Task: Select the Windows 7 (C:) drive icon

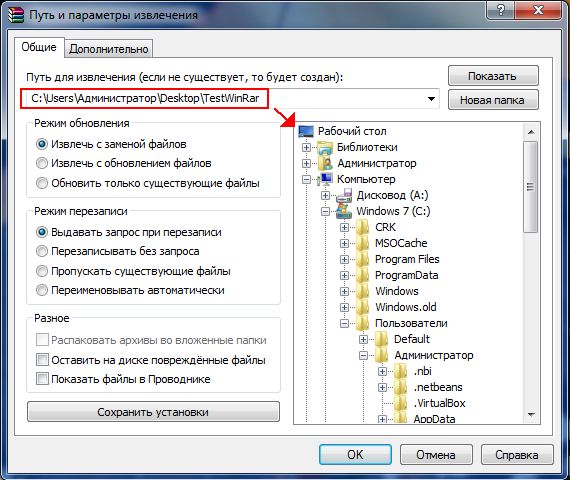Action: 344,211
